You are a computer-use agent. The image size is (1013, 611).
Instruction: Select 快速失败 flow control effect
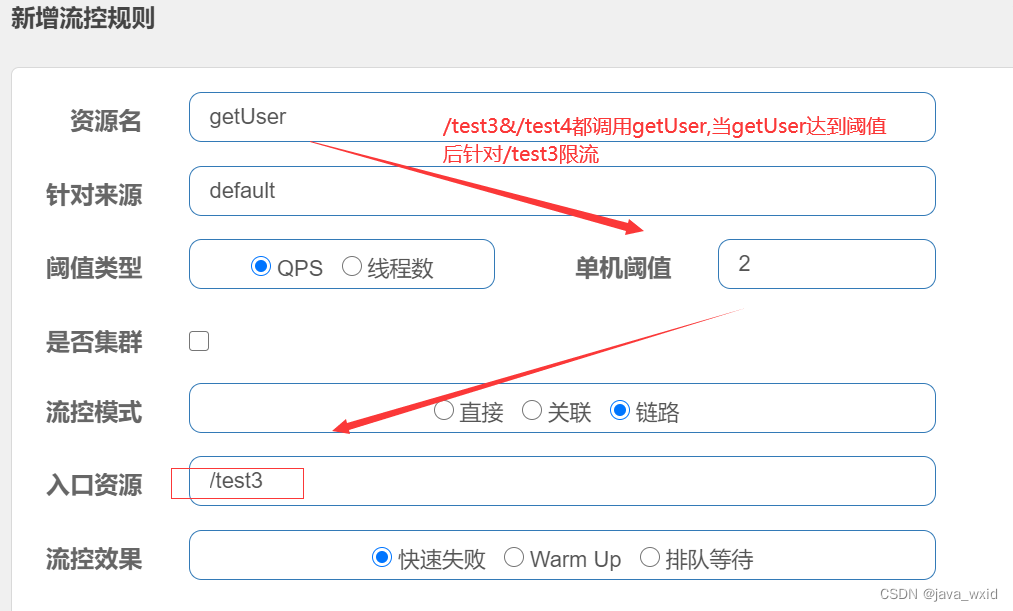coord(382,557)
